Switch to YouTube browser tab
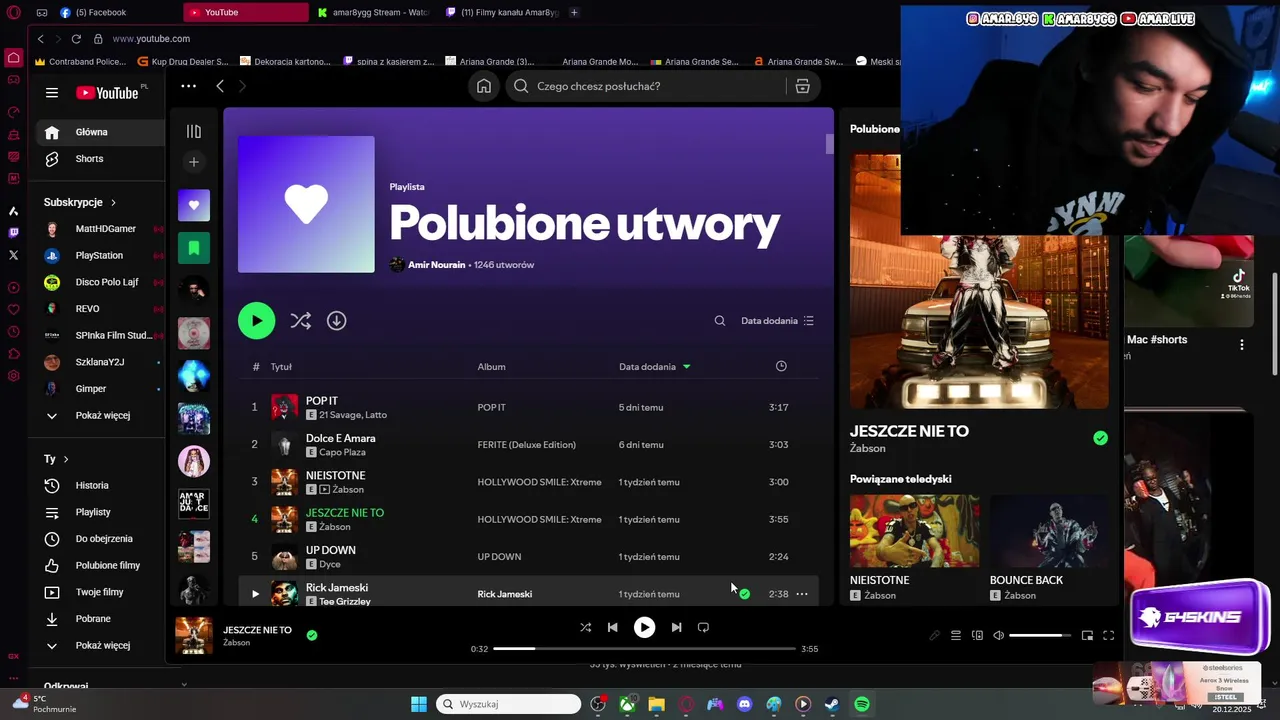 click(246, 12)
